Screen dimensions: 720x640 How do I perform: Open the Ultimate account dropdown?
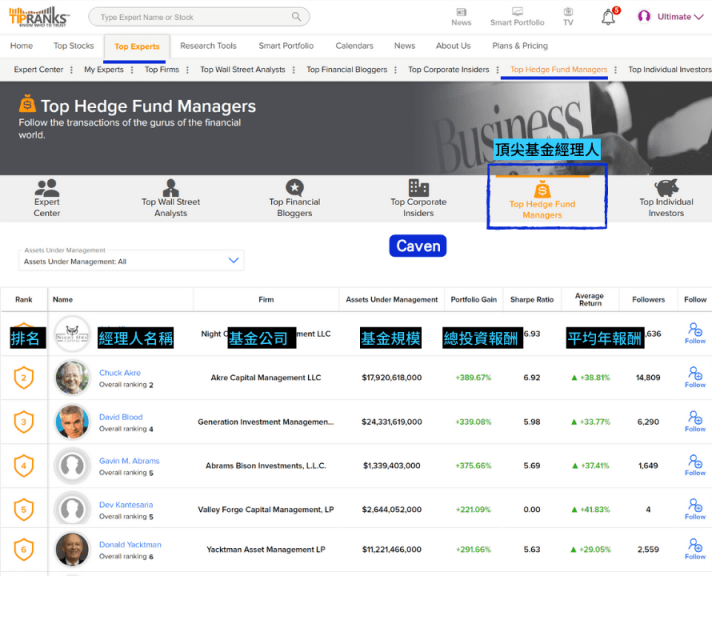[671, 17]
